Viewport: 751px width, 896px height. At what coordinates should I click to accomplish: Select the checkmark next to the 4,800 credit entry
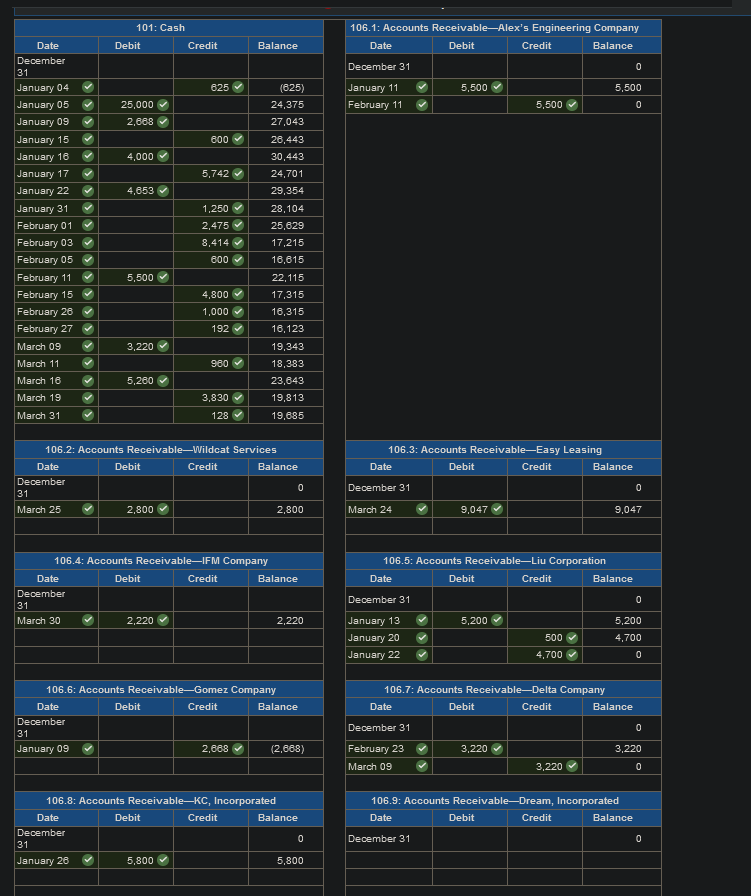point(238,294)
